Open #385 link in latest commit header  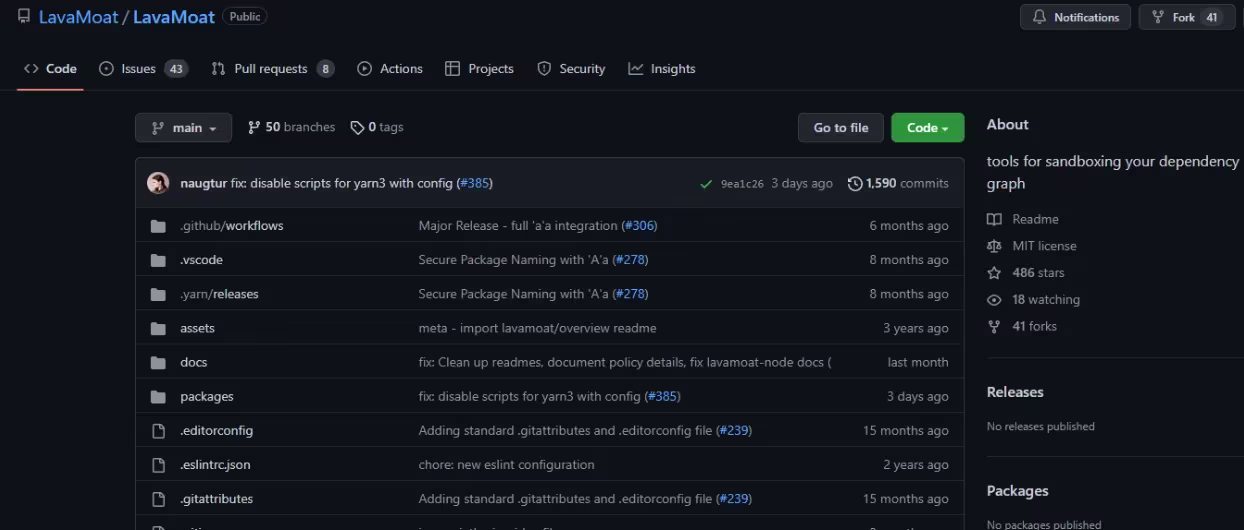(474, 184)
